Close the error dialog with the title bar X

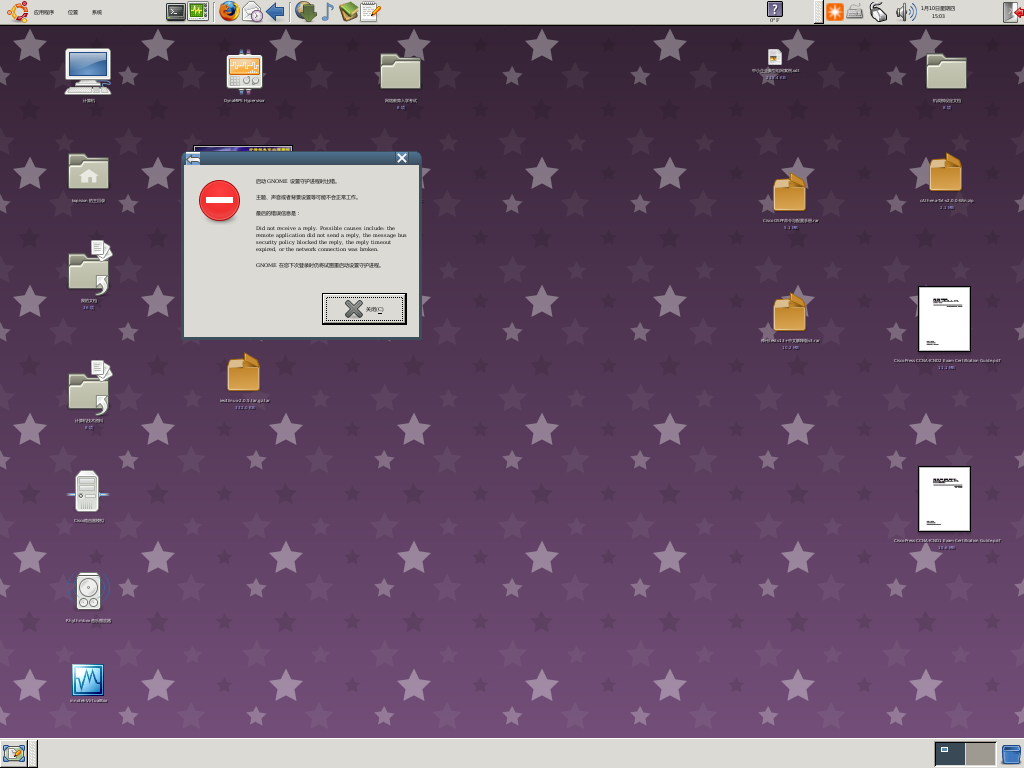click(x=402, y=158)
